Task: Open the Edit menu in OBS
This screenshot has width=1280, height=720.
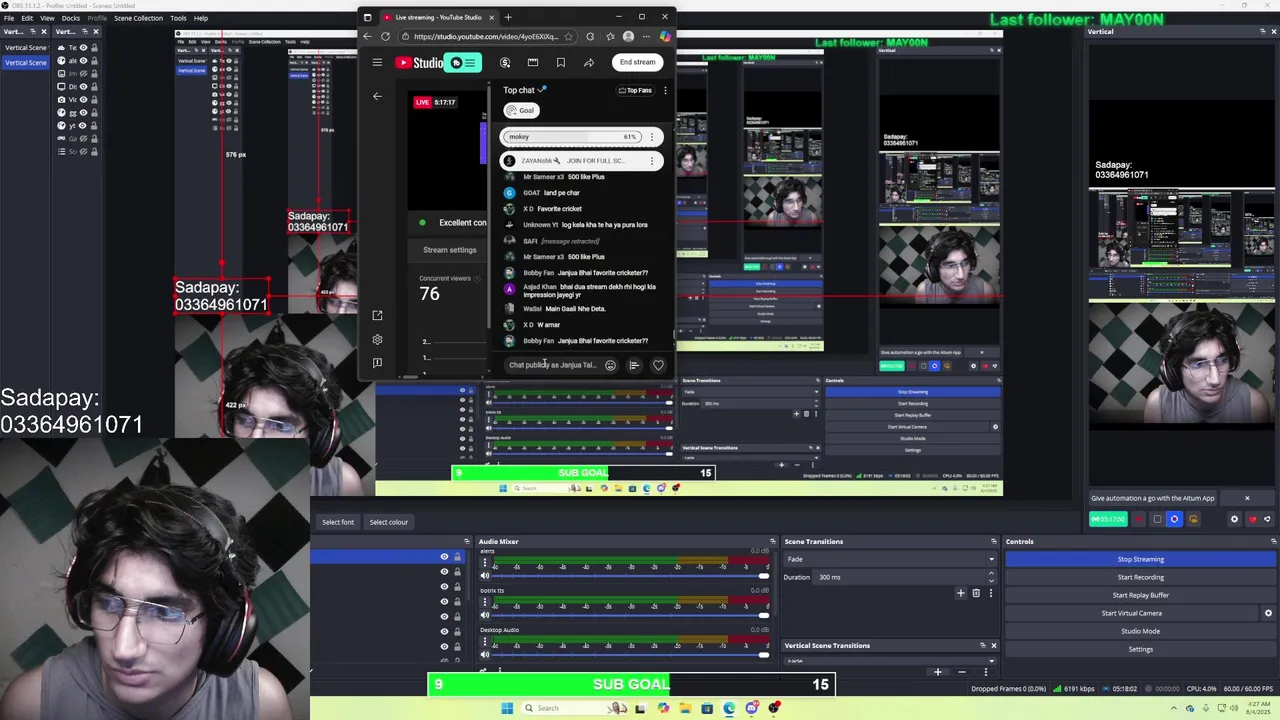Action: coord(27,18)
